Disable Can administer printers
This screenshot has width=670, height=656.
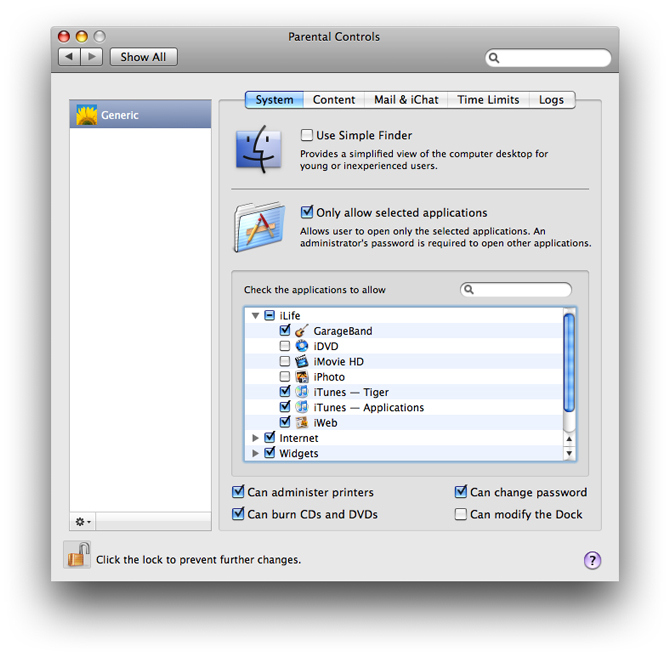point(238,492)
